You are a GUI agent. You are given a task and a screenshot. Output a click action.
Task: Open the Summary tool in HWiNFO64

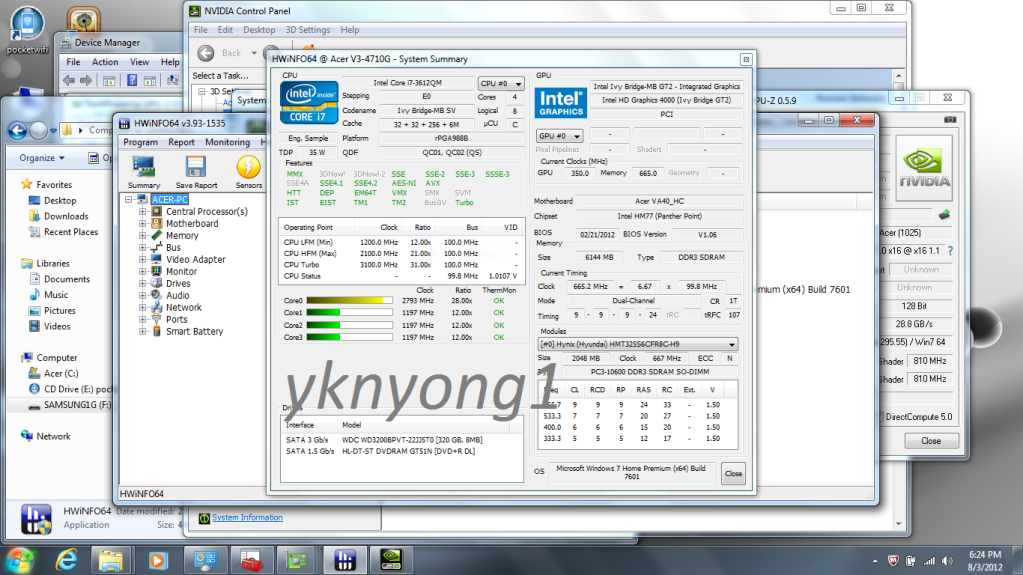tap(144, 172)
